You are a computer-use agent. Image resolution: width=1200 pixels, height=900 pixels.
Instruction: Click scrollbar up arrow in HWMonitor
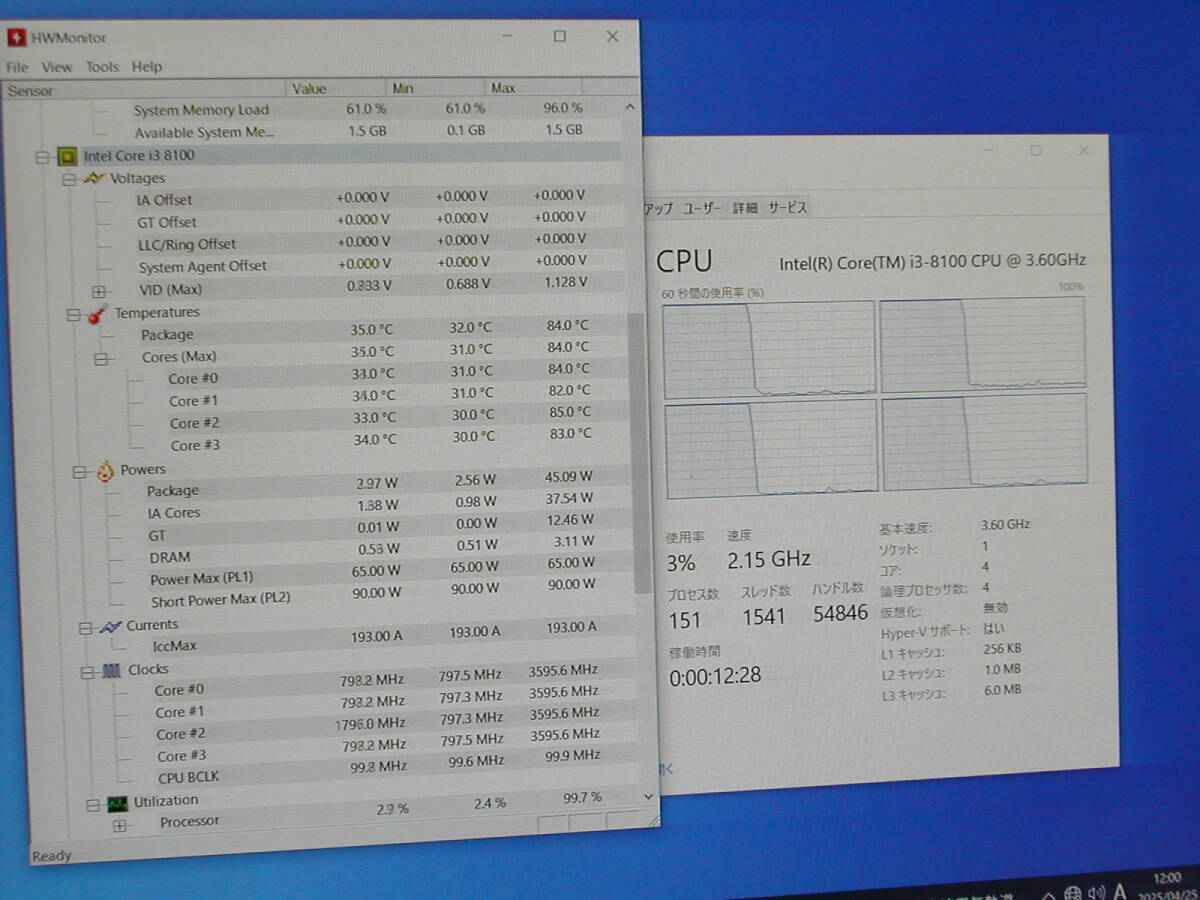(x=629, y=106)
